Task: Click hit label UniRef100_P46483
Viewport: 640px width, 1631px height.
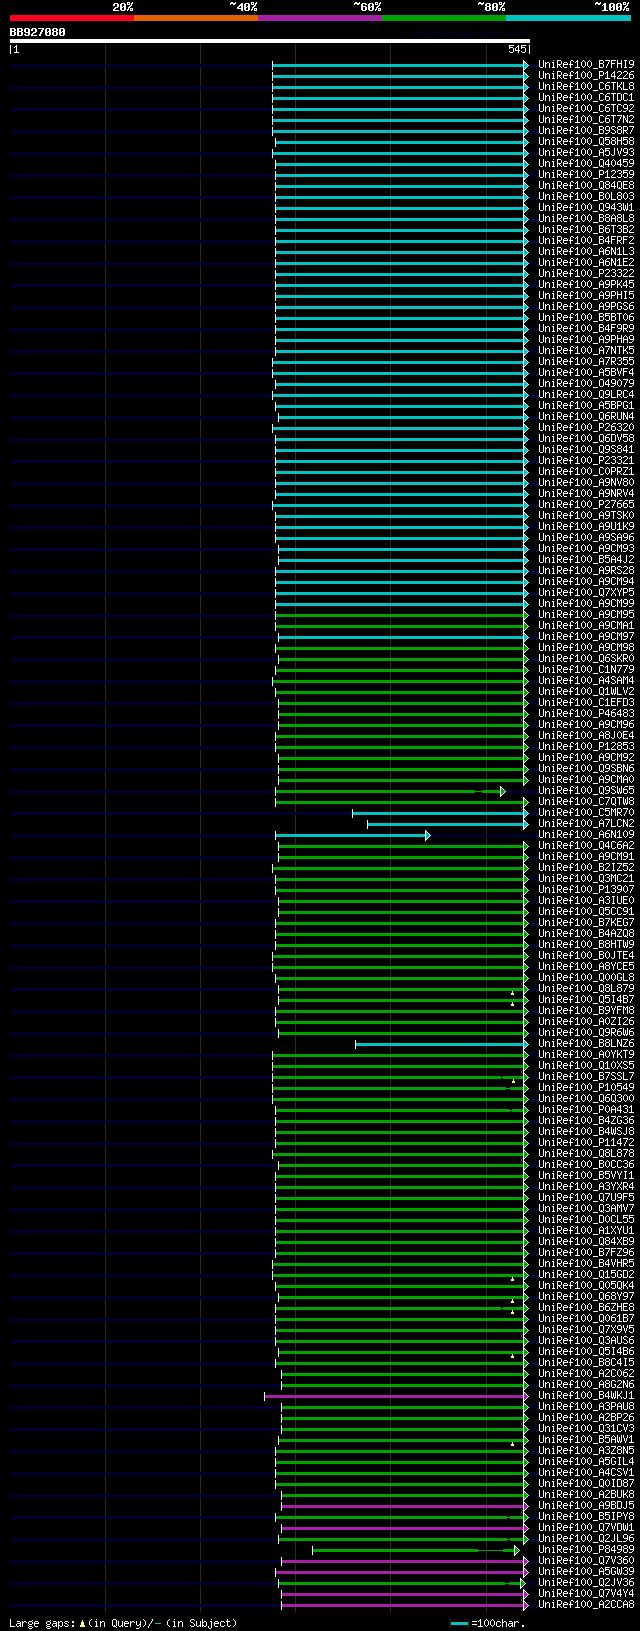Action: 586,713
